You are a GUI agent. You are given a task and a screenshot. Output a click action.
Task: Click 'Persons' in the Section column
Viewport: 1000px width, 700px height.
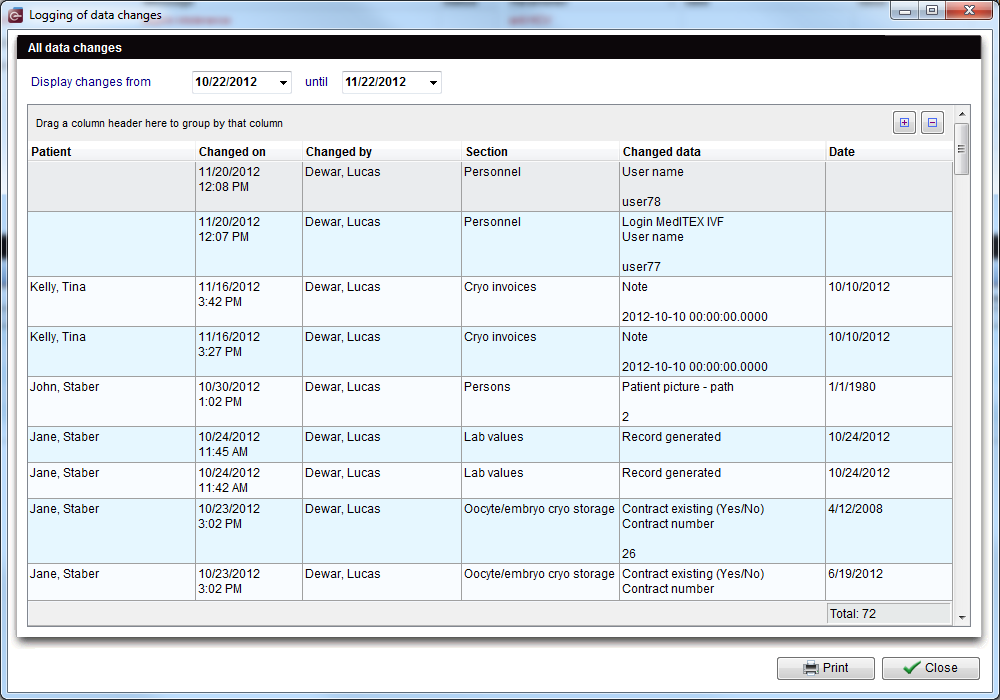487,387
